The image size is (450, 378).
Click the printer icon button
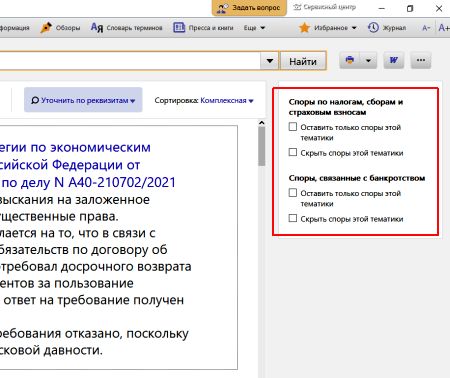pyautogui.click(x=350, y=60)
